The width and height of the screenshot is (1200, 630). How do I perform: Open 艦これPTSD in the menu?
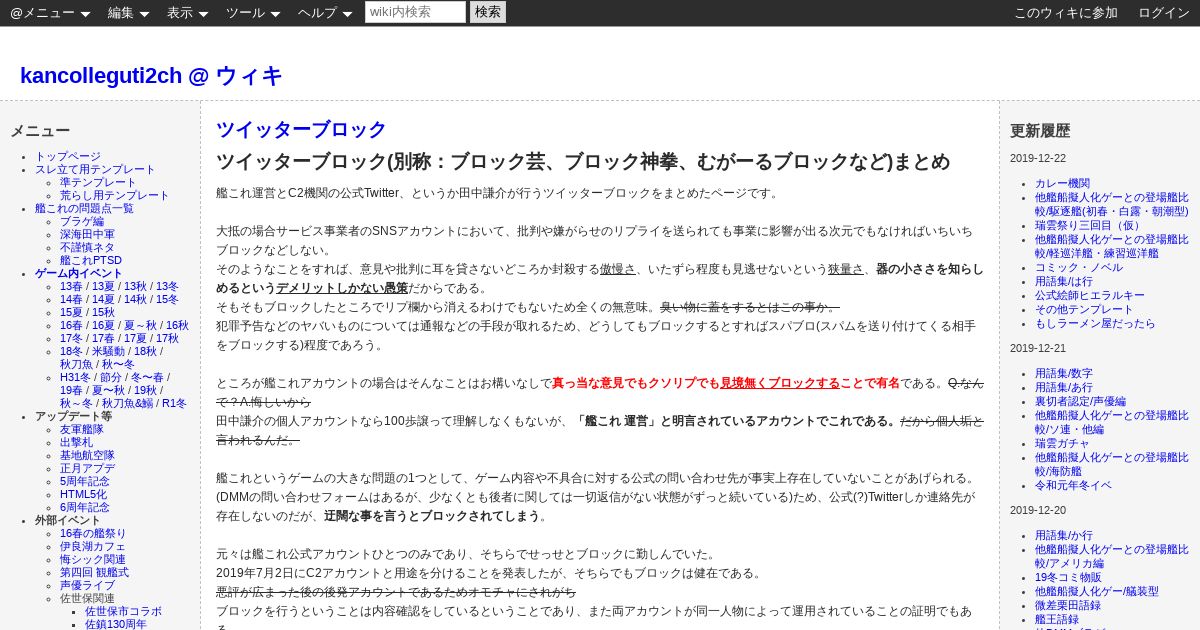91,261
